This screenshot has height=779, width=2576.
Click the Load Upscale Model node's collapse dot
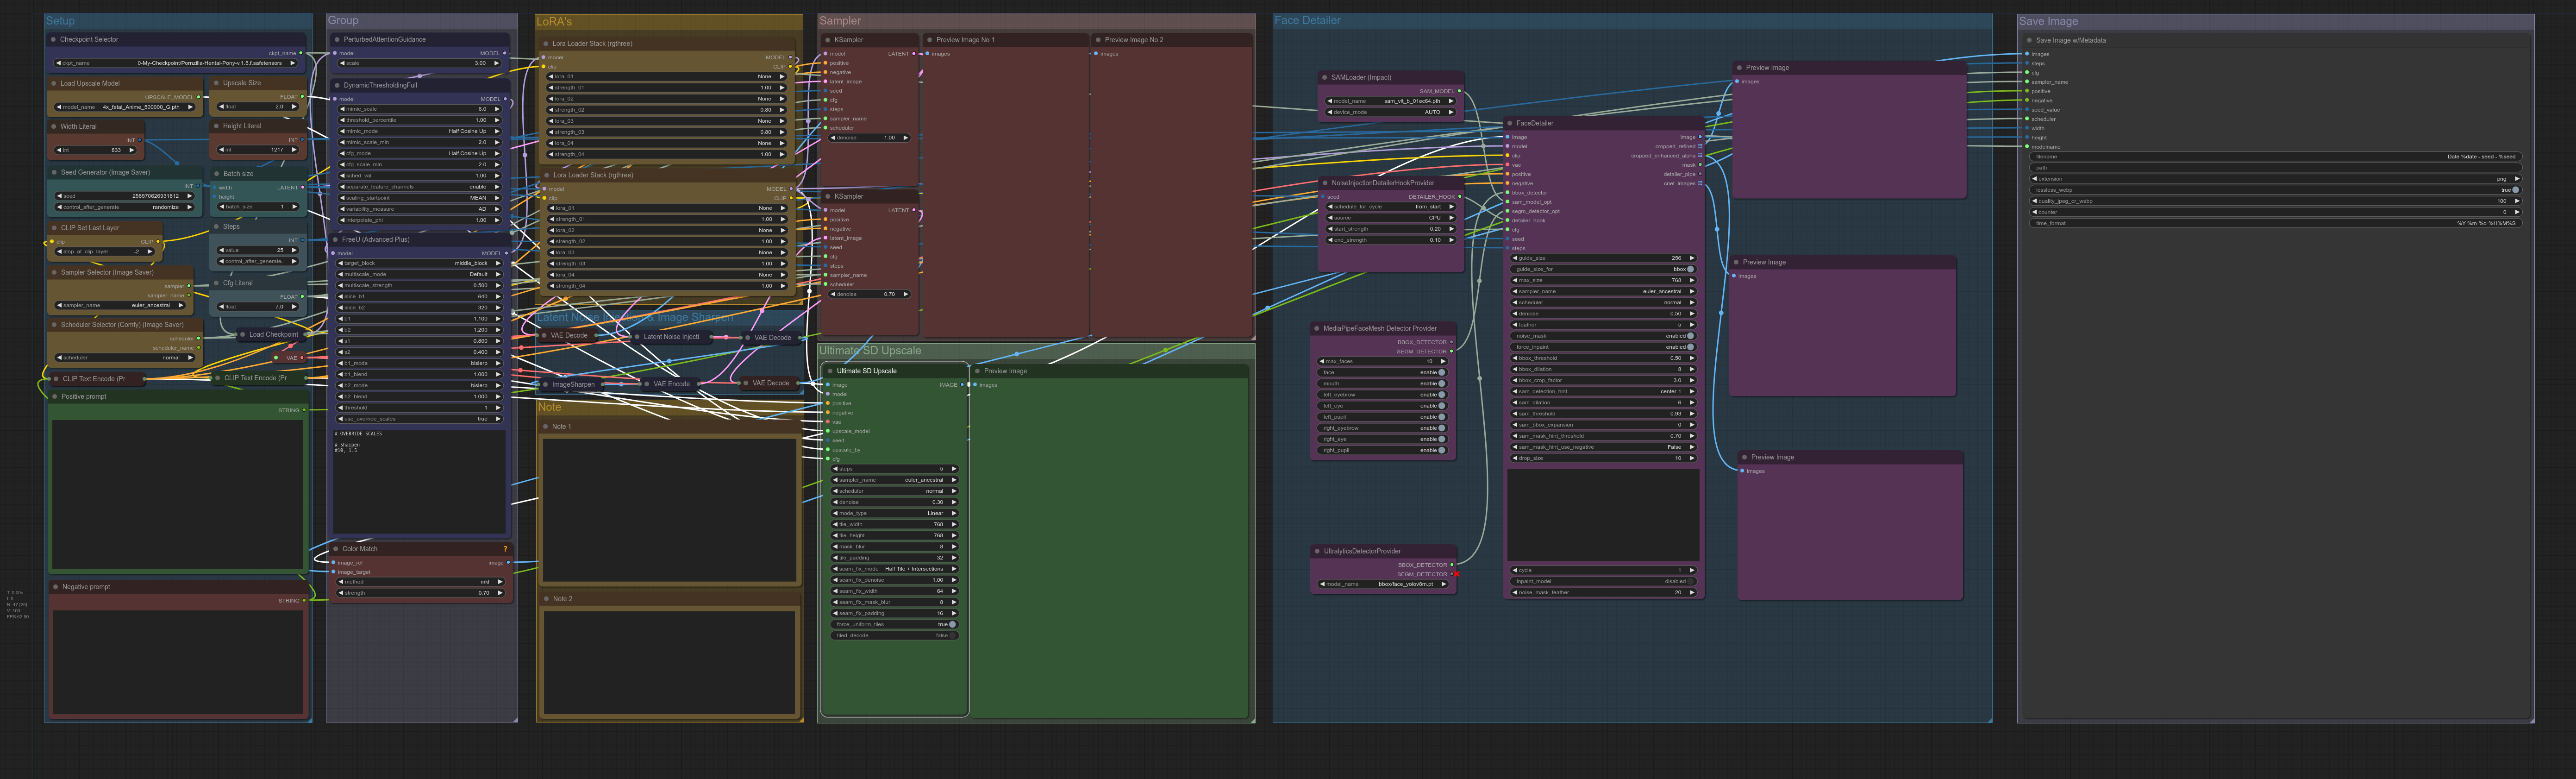[x=54, y=84]
